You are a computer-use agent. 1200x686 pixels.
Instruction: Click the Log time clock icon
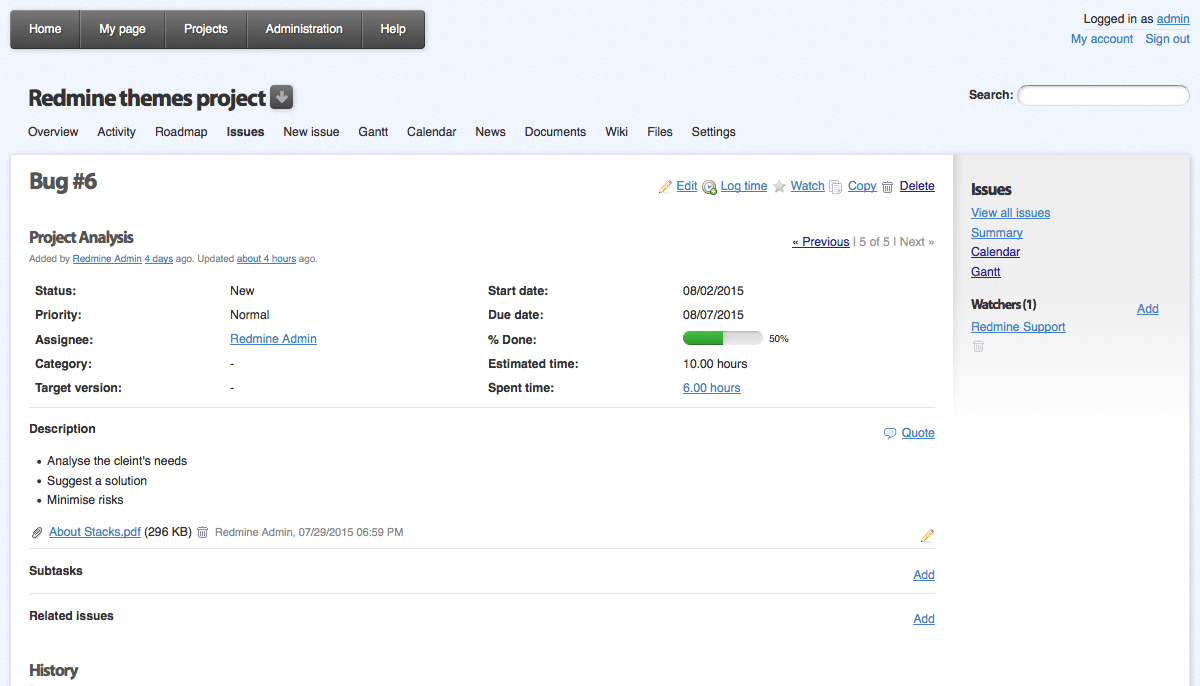[x=709, y=187]
